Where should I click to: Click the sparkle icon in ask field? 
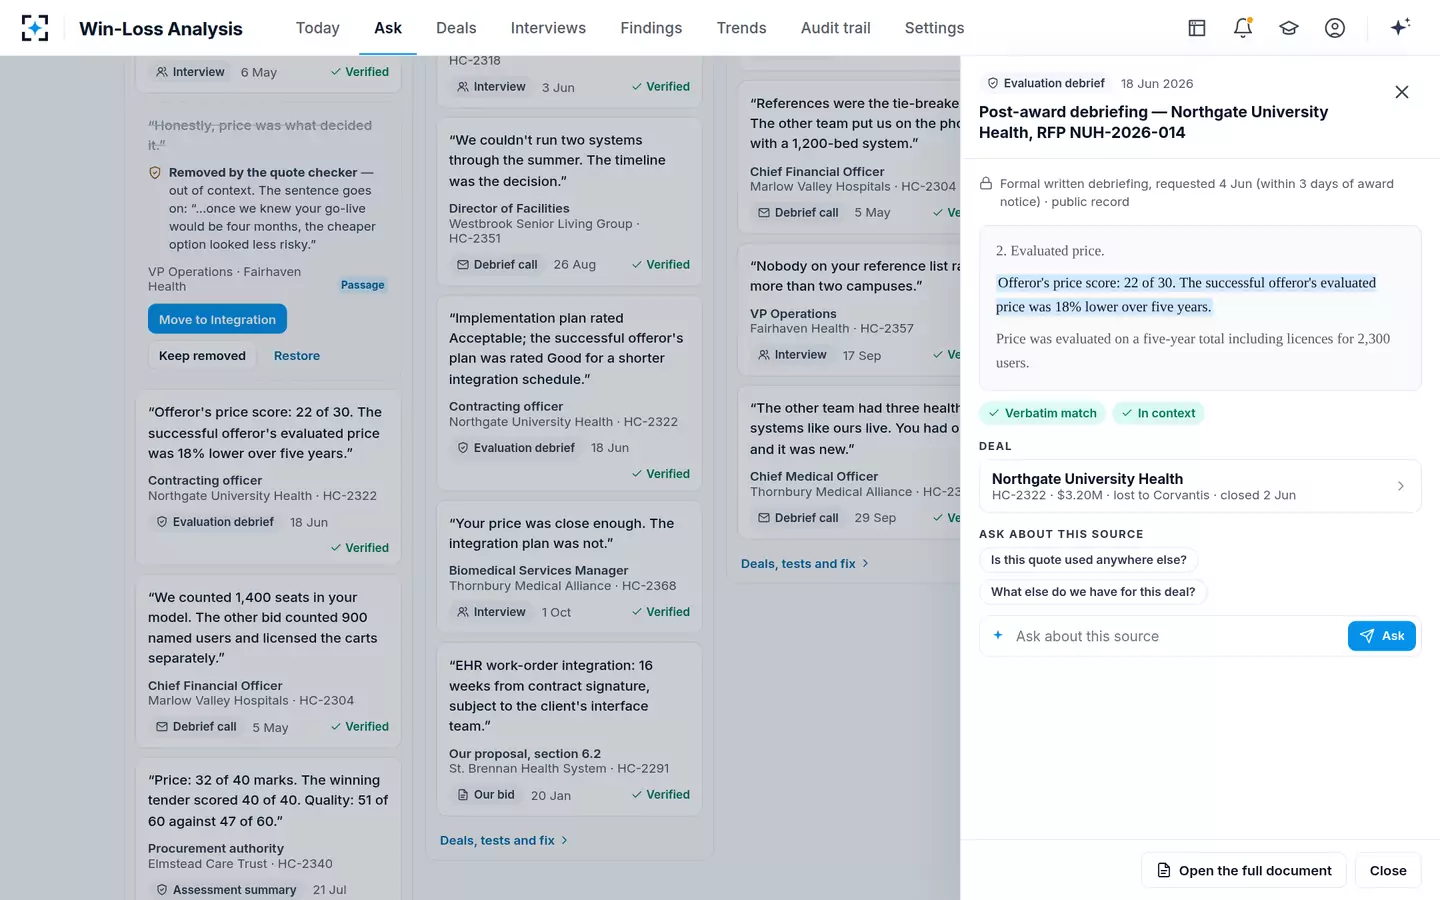[x=998, y=635]
